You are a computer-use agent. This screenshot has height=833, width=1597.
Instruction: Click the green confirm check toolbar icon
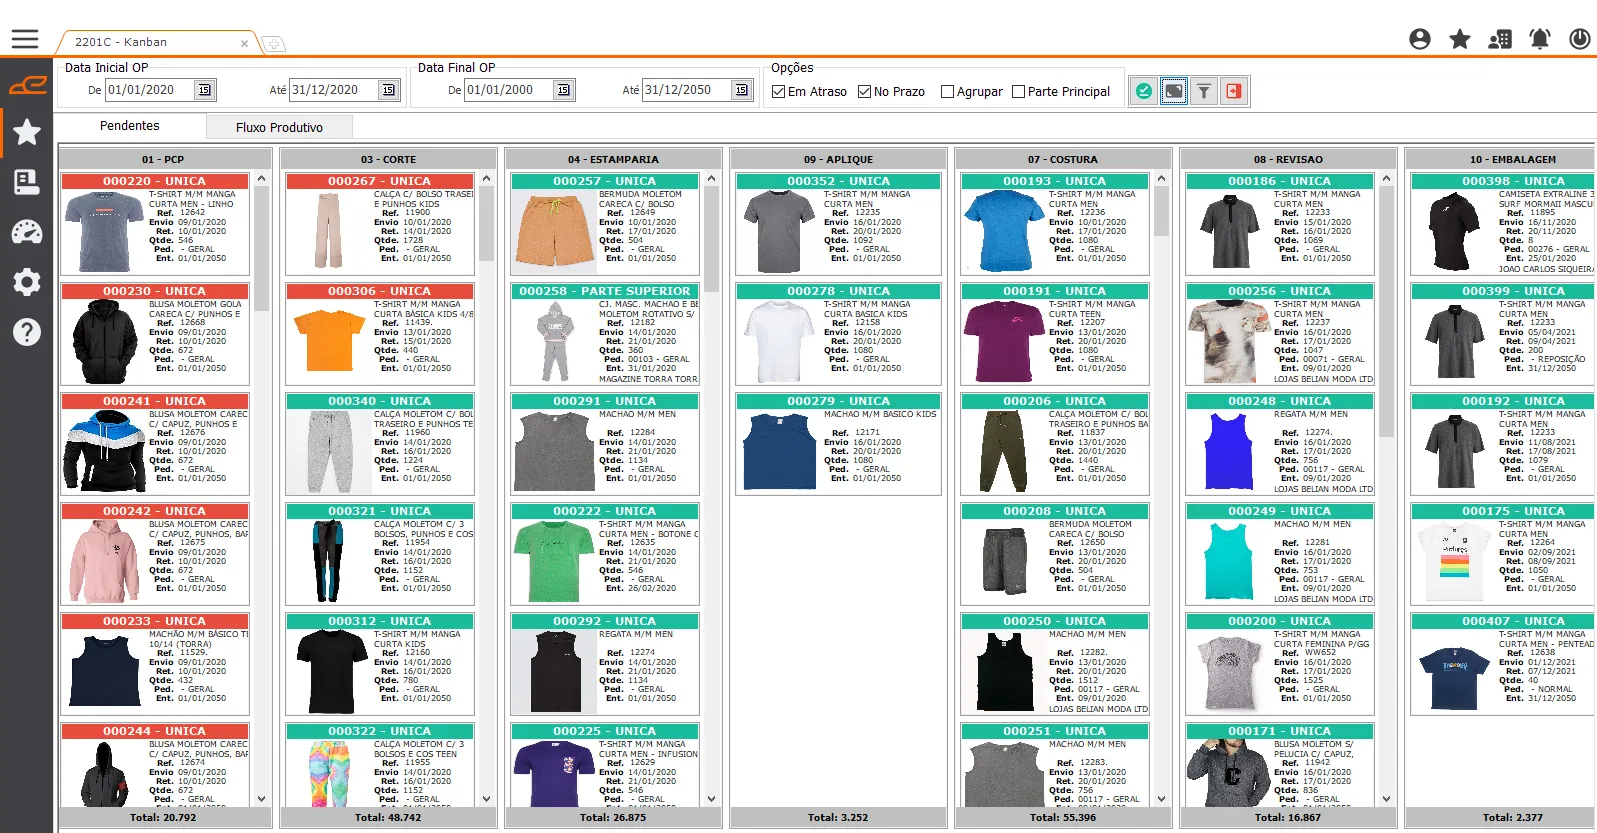(x=1144, y=91)
